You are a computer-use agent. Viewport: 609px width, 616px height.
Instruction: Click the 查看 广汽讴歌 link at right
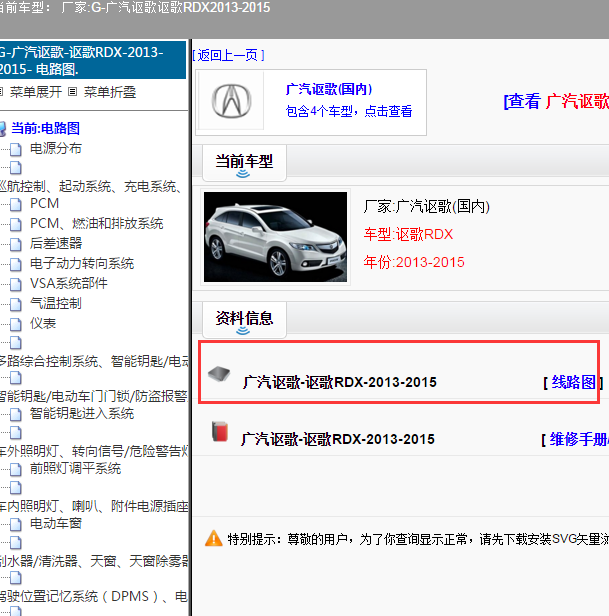(x=556, y=101)
